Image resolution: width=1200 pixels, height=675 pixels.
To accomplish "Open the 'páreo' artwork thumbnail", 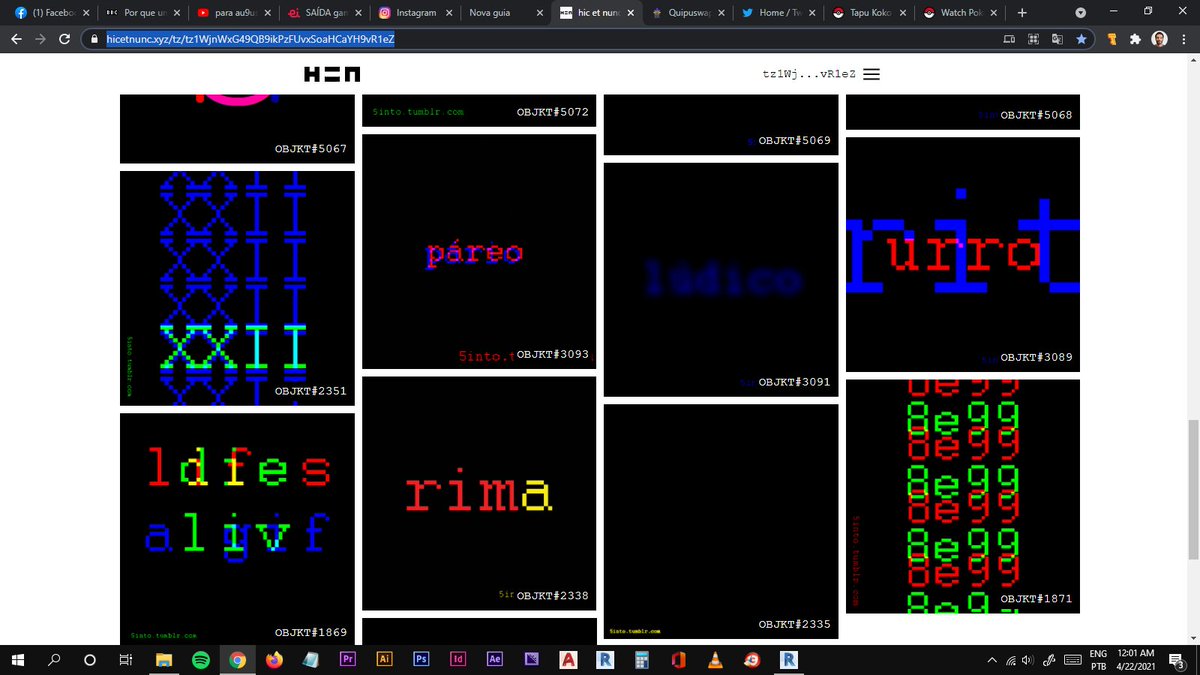I will point(479,252).
